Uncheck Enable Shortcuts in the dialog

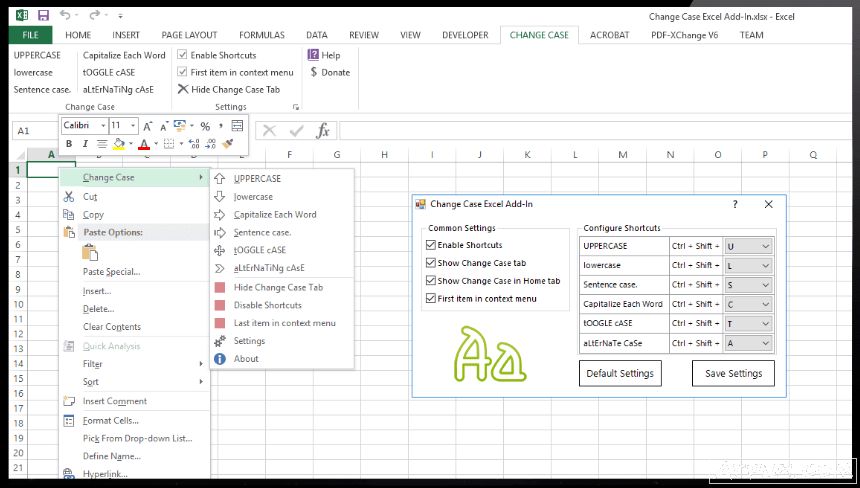(x=431, y=245)
